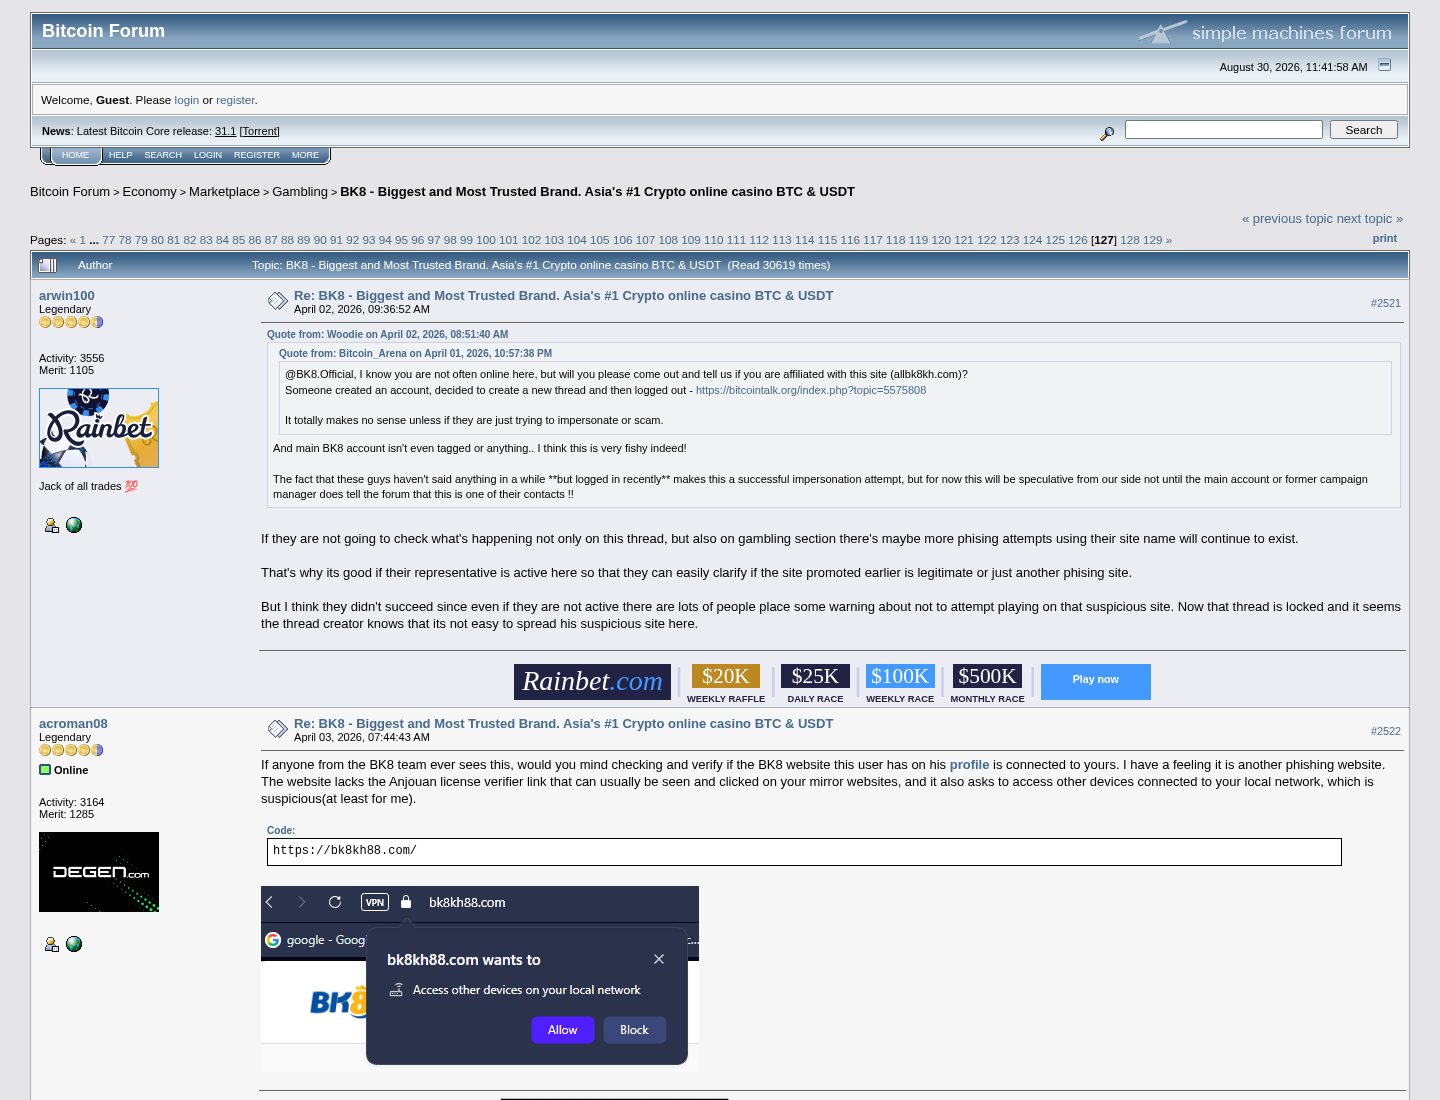Jump to page 129 of the topic
The image size is (1440, 1100).
(x=1153, y=240)
